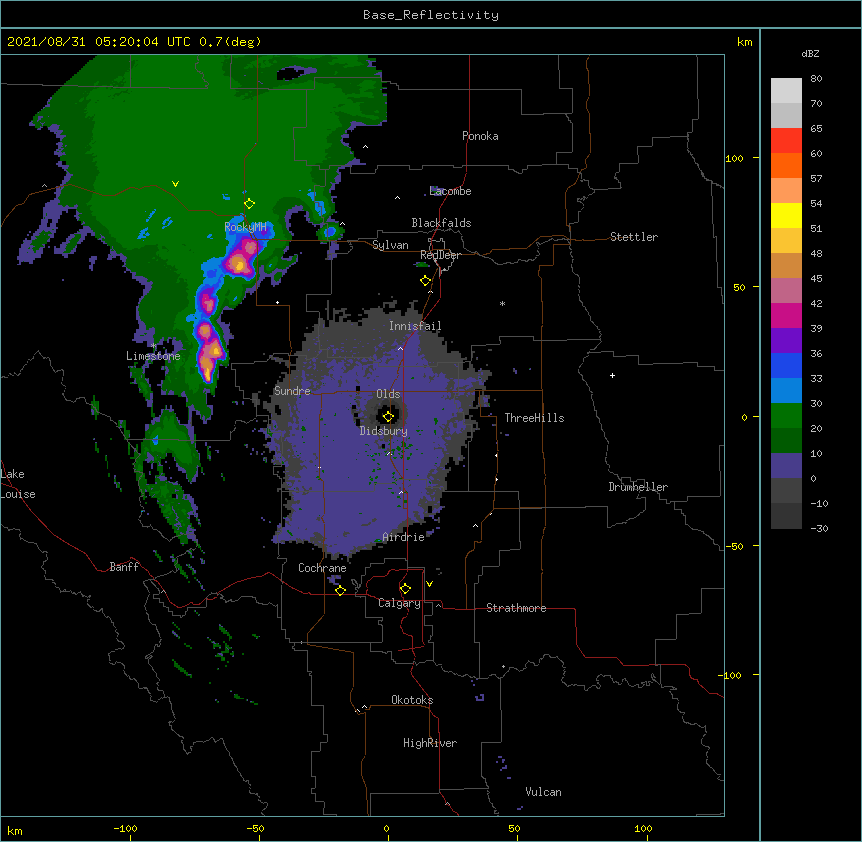
Task: Click the Blackfalds label
Action: click(441, 223)
